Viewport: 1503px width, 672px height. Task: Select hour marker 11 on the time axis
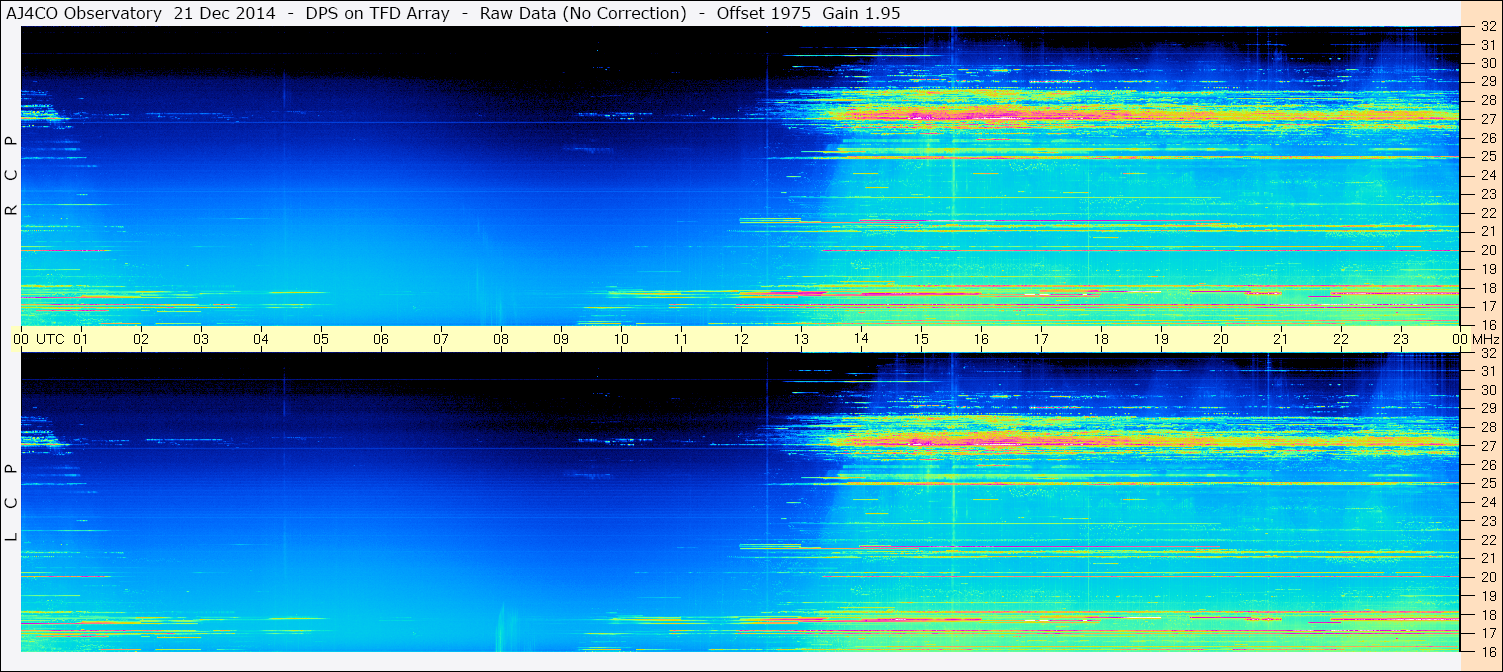(x=681, y=339)
